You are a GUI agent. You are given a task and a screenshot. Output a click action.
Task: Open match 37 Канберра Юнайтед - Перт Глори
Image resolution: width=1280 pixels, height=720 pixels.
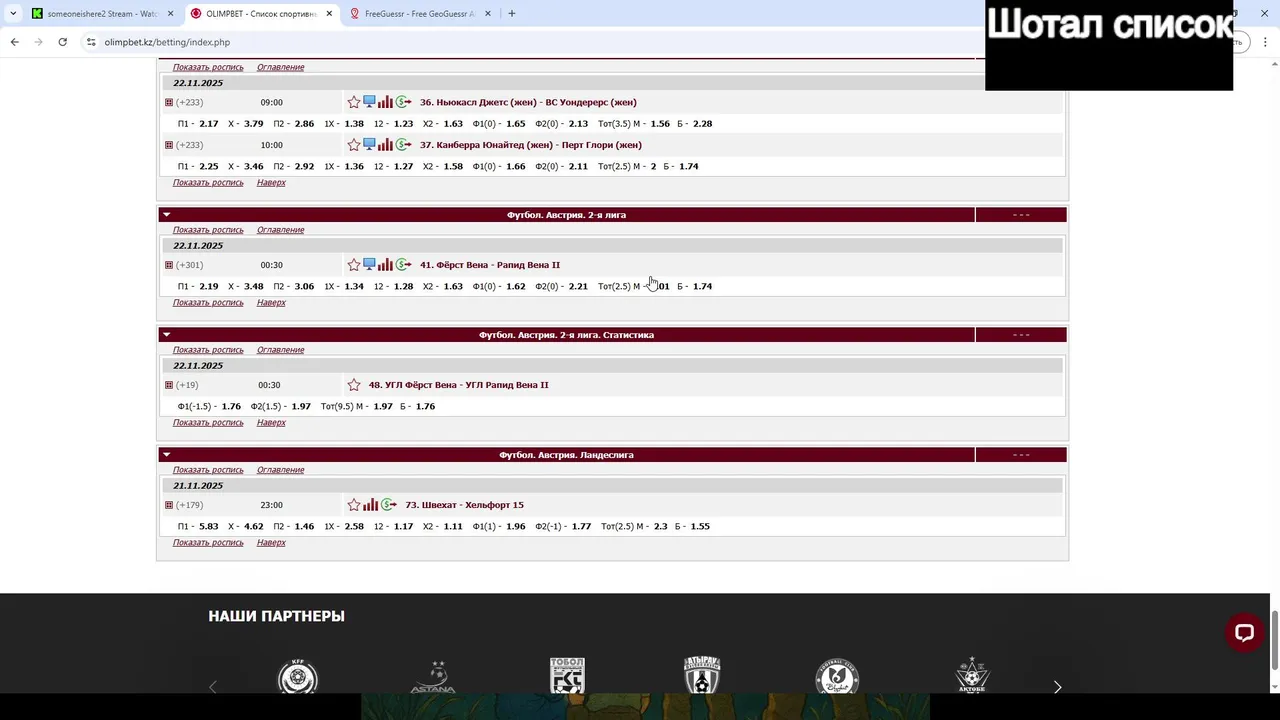click(530, 145)
